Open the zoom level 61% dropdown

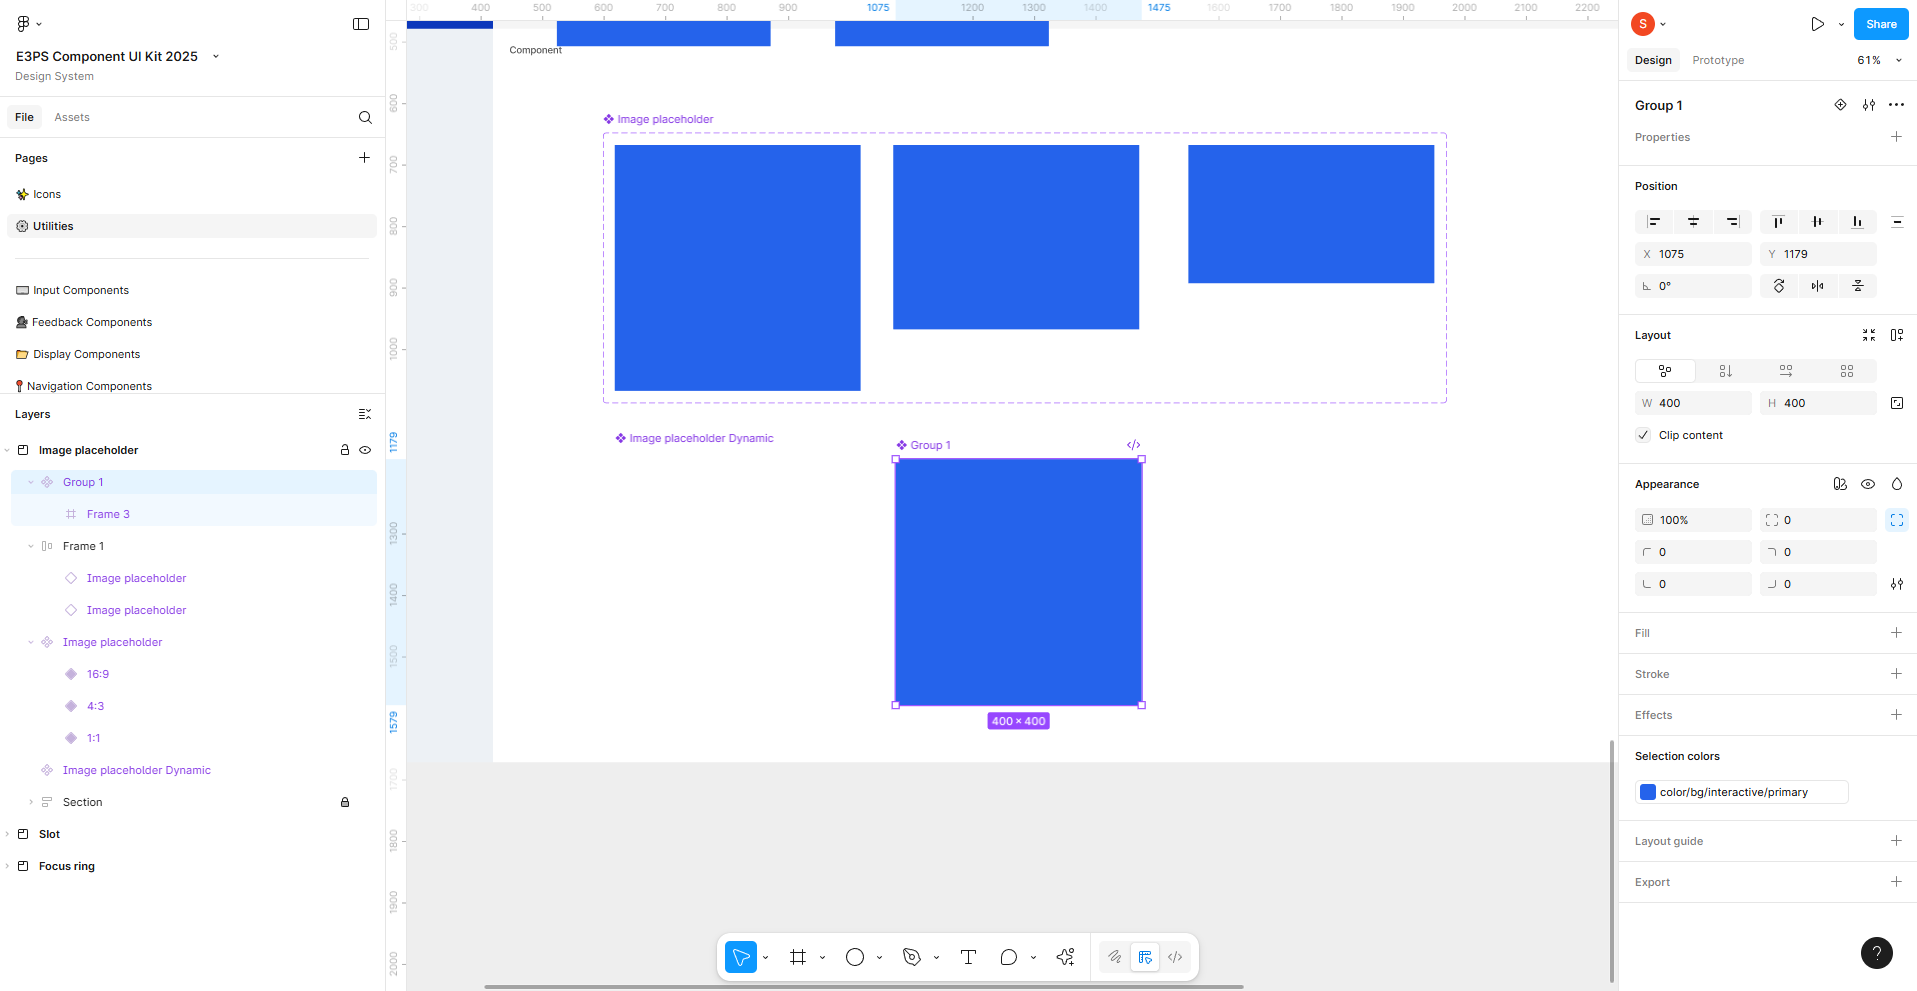pos(1879,60)
